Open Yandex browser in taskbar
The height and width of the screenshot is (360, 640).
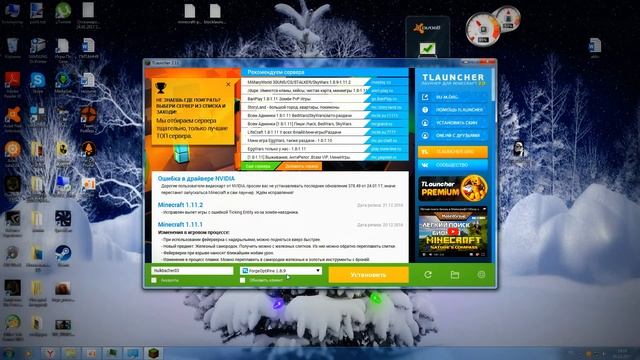(50, 353)
